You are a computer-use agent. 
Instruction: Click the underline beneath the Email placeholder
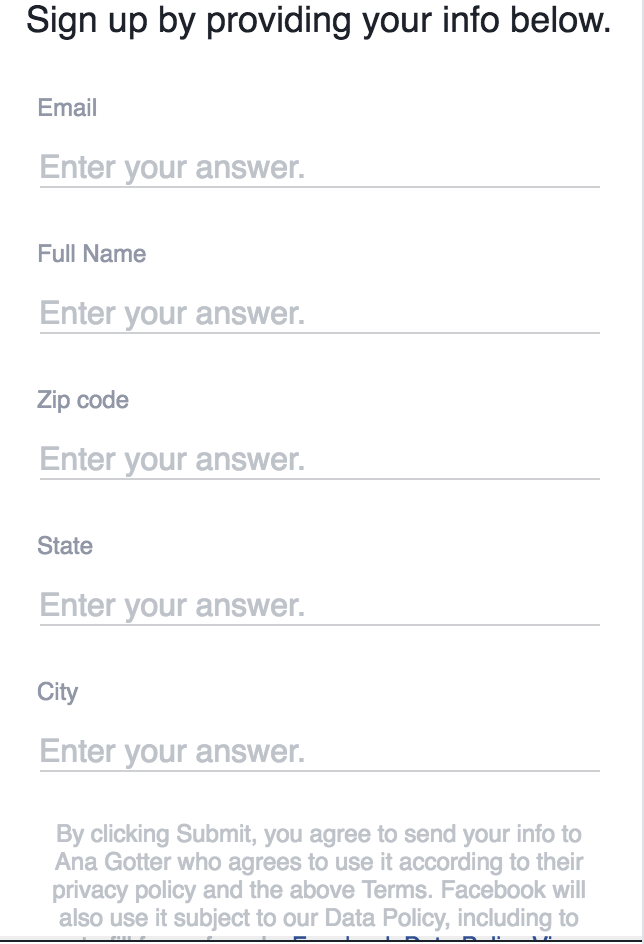[320, 187]
